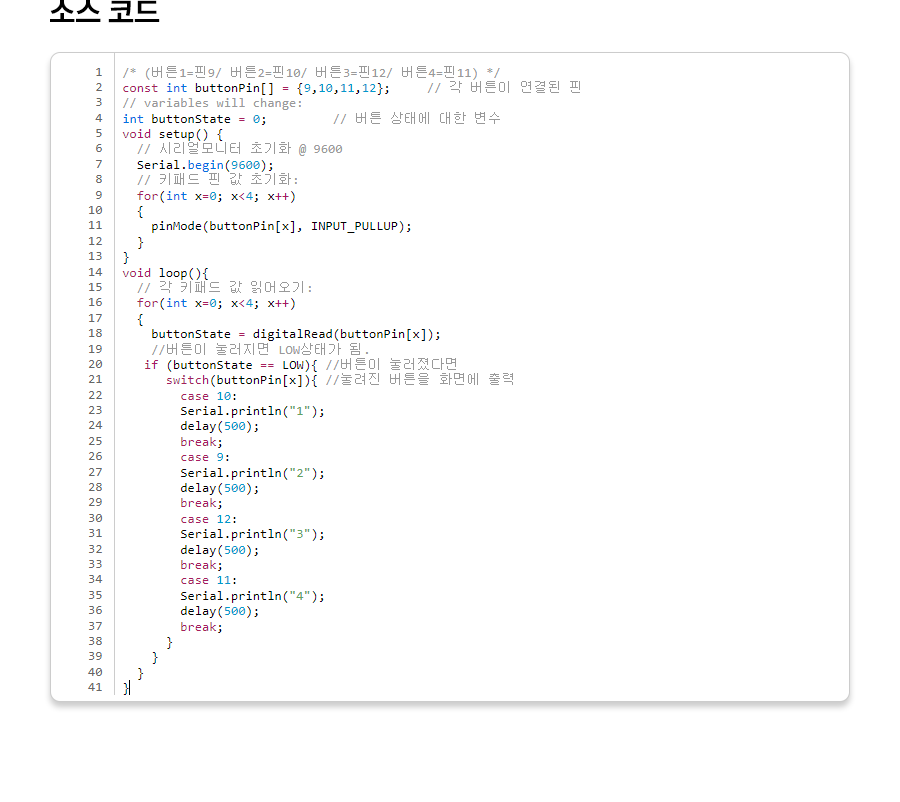The image size is (900, 802).
Task: Click the 'void setup() {' line
Action: [x=172, y=134]
